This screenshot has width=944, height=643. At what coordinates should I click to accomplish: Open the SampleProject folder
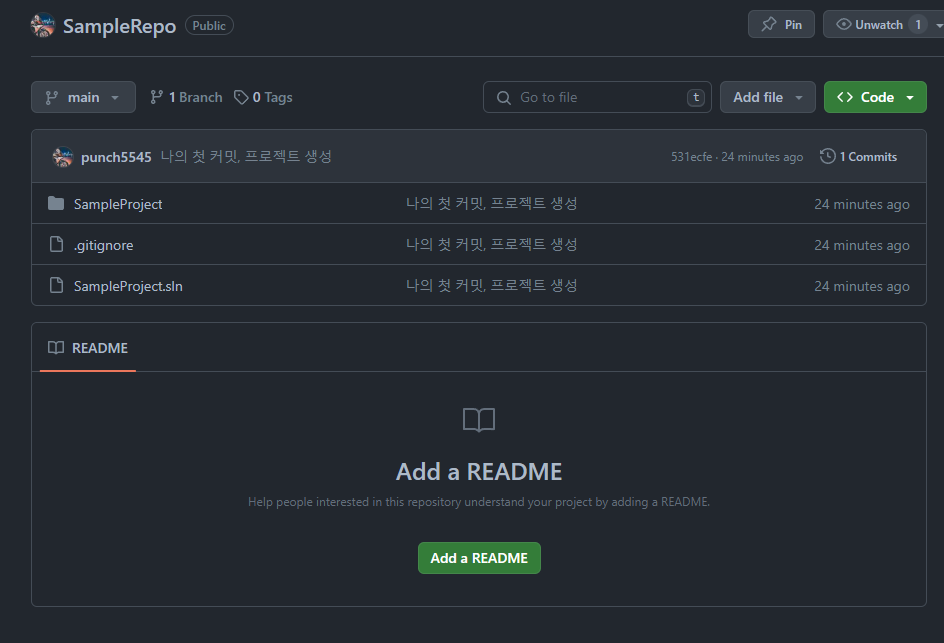click(x=118, y=204)
